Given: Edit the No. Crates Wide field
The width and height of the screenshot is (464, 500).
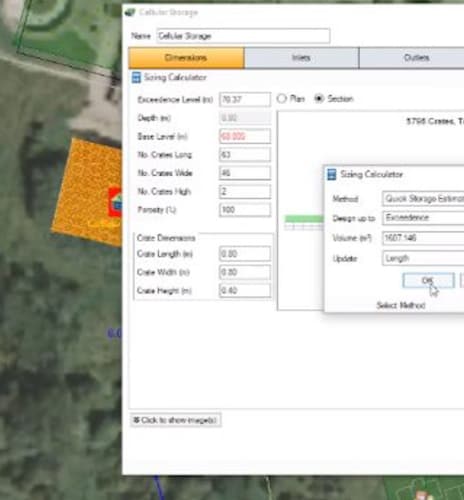Looking at the screenshot, I should click(x=245, y=173).
